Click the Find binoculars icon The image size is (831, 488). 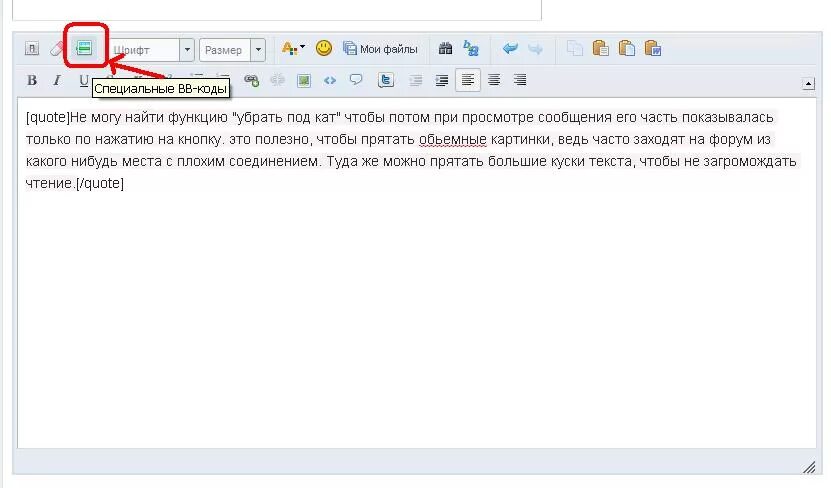click(445, 49)
